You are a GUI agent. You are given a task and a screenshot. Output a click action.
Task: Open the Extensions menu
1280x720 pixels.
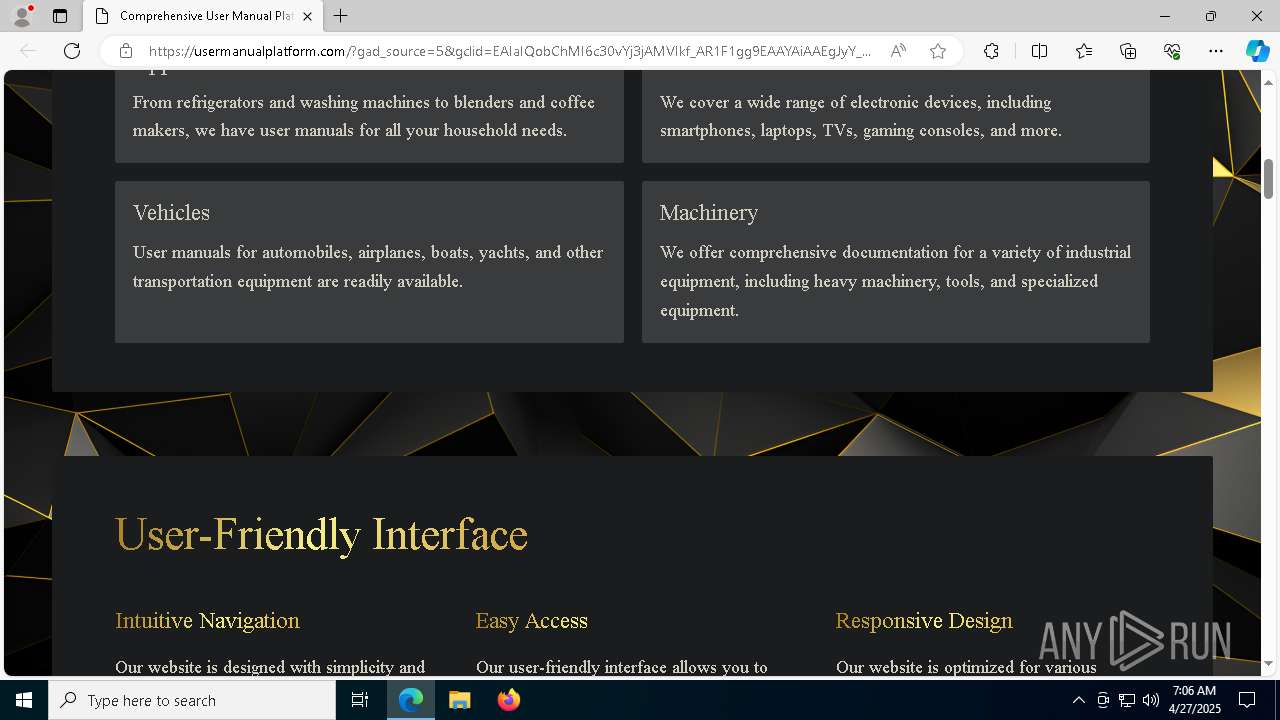point(991,51)
